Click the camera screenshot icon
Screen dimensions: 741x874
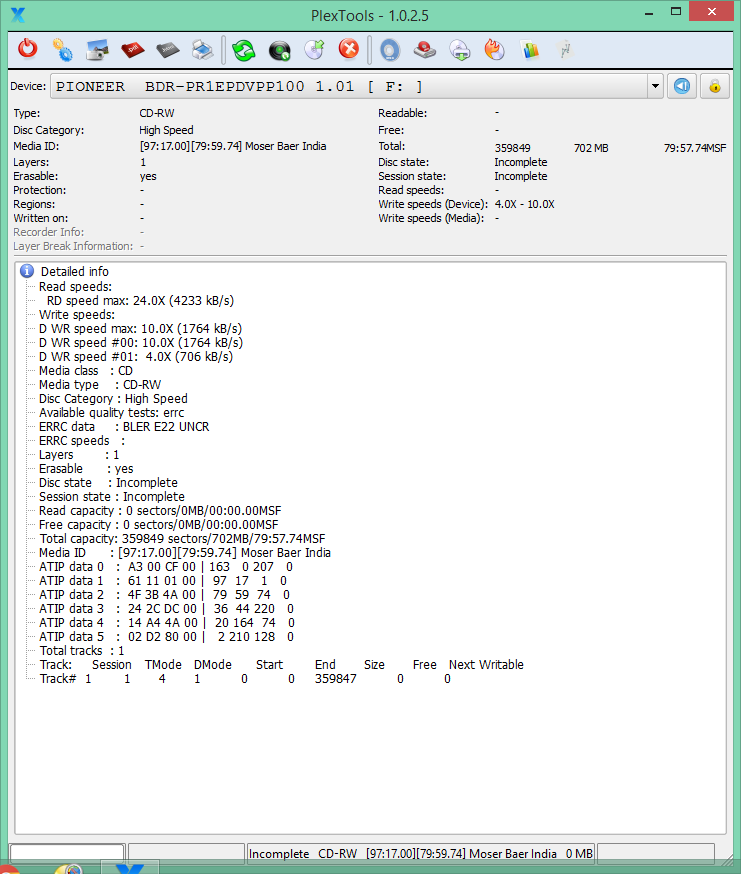click(x=98, y=50)
